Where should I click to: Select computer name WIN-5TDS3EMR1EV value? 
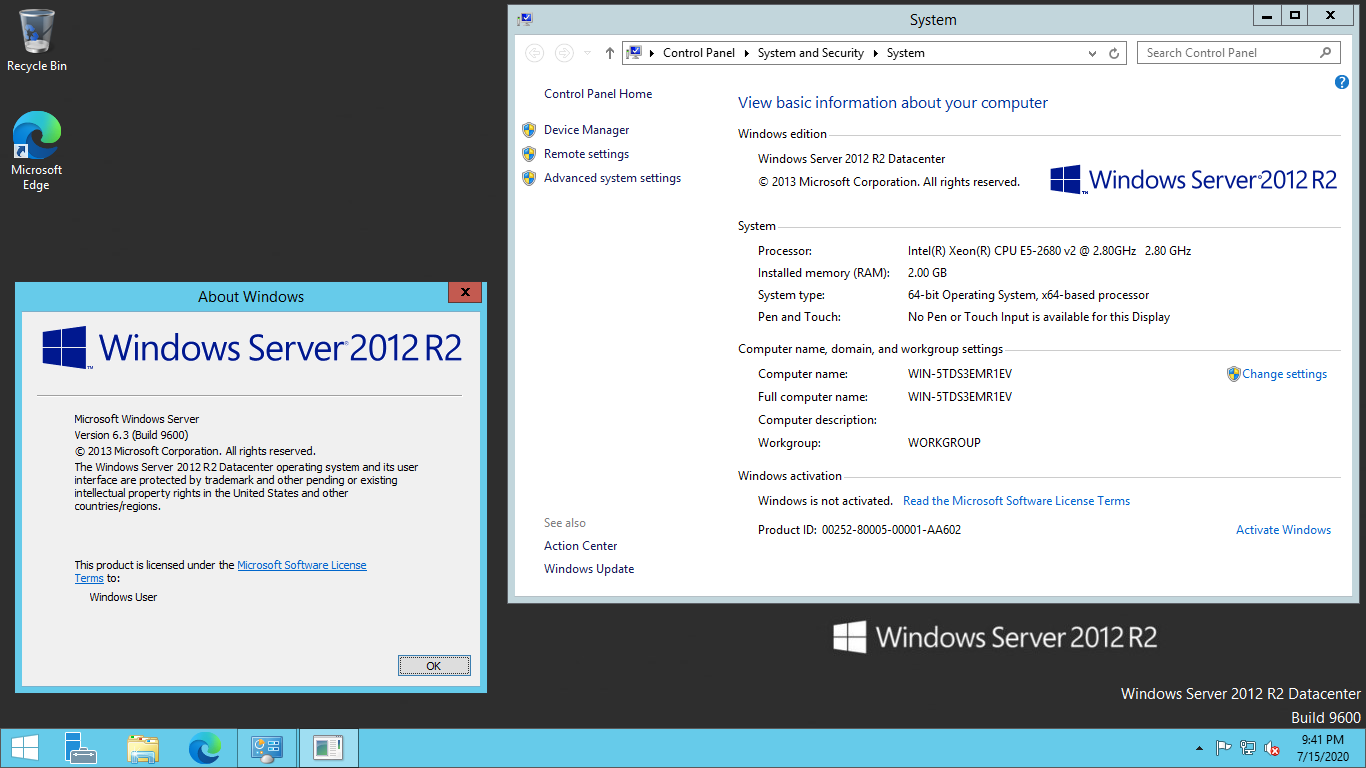tap(960, 374)
